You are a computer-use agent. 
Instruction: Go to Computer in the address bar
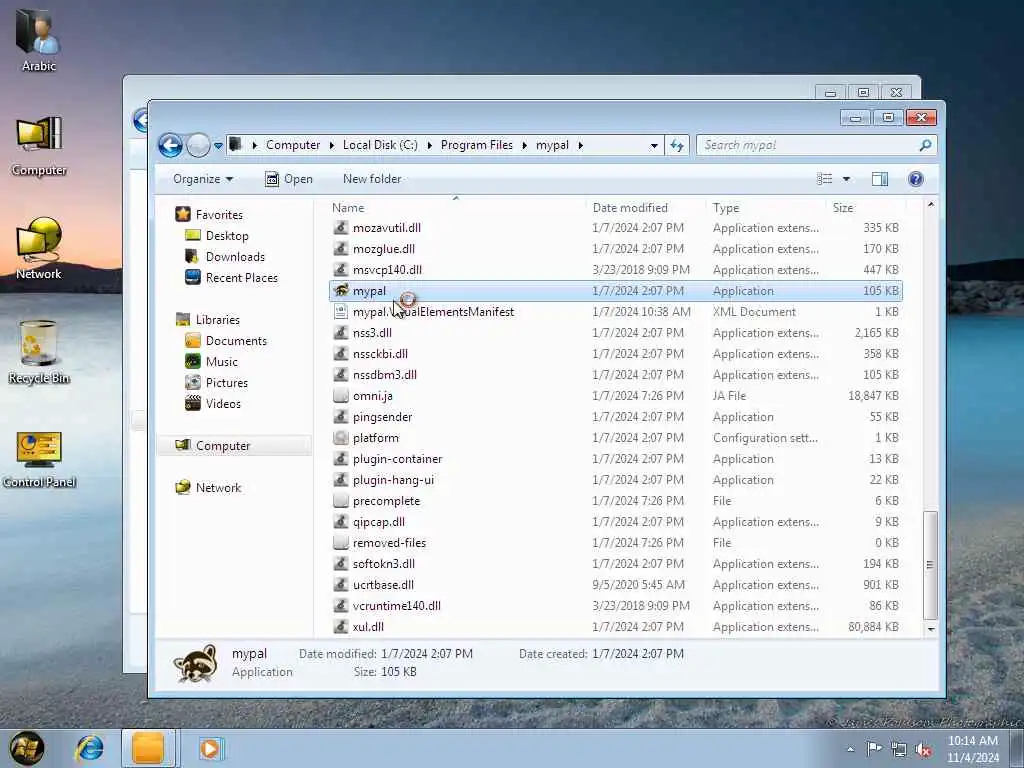(293, 145)
